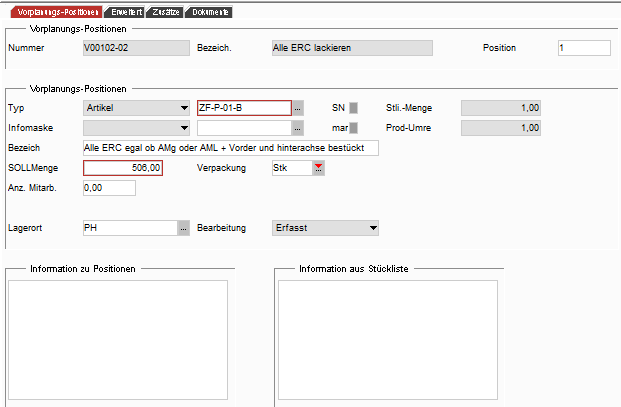Click the 'Bearbeitung' label

[x=221, y=228]
